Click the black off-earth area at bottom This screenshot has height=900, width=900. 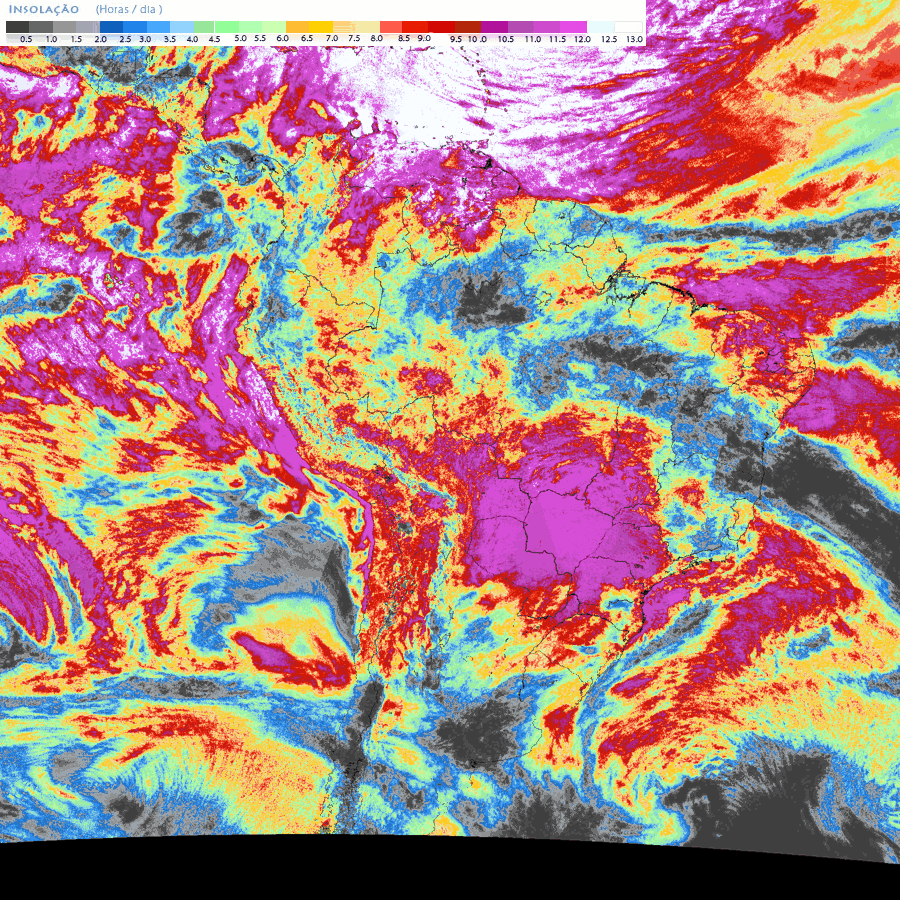pyautogui.click(x=450, y=870)
